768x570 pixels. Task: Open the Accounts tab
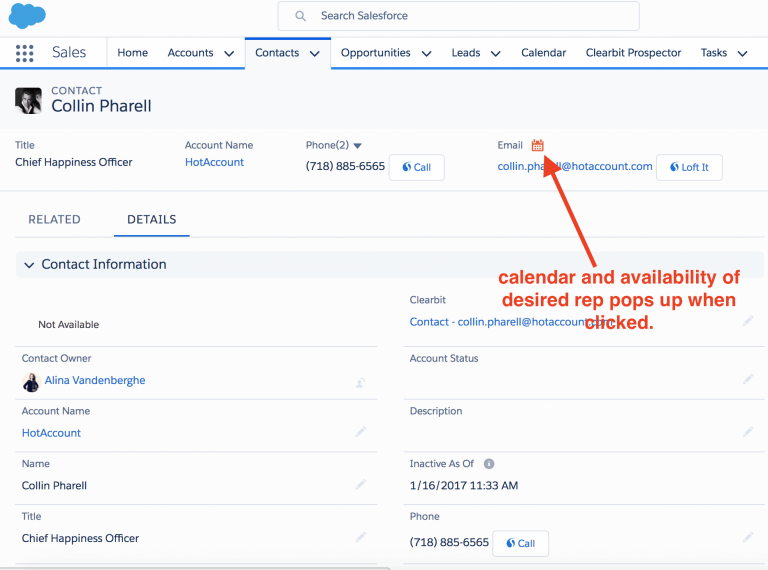tap(191, 52)
